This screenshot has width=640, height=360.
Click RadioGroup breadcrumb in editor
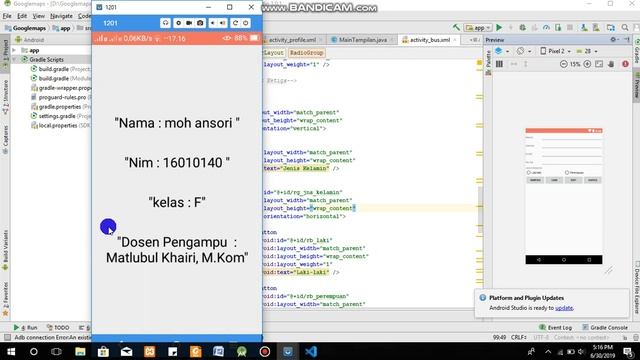pos(307,53)
